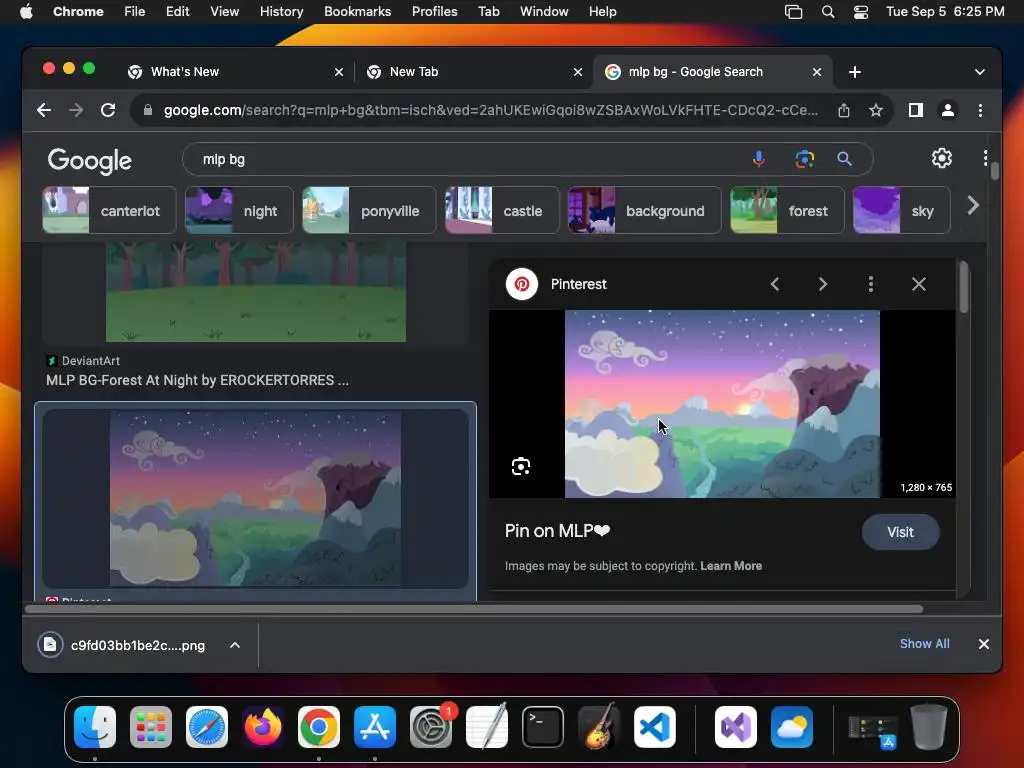Search inside image with Lens overlay icon
Image resolution: width=1024 pixels, height=768 pixels.
[x=520, y=466]
